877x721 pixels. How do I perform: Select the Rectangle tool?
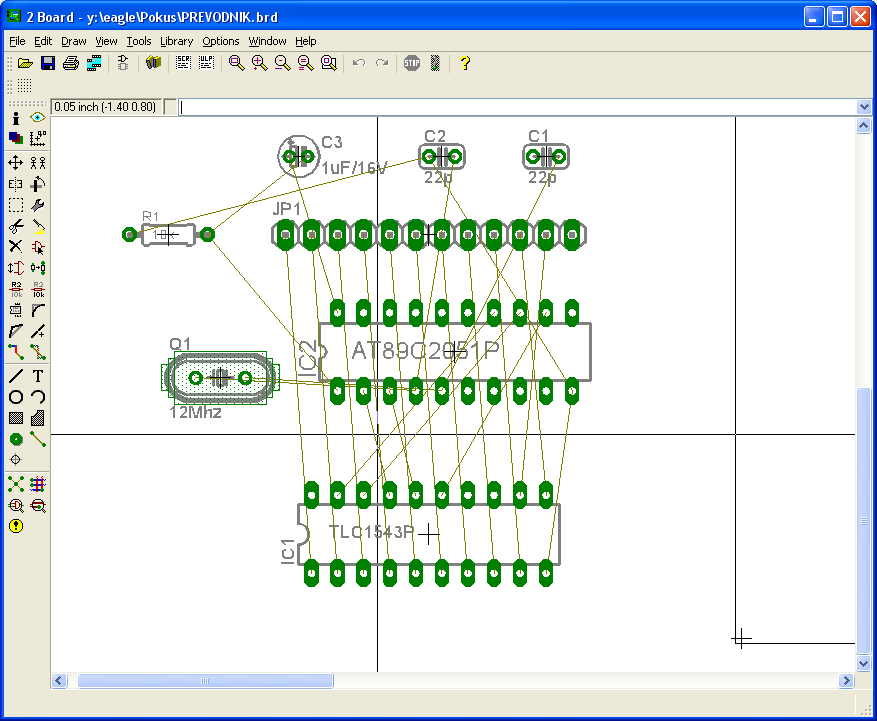coord(16,418)
